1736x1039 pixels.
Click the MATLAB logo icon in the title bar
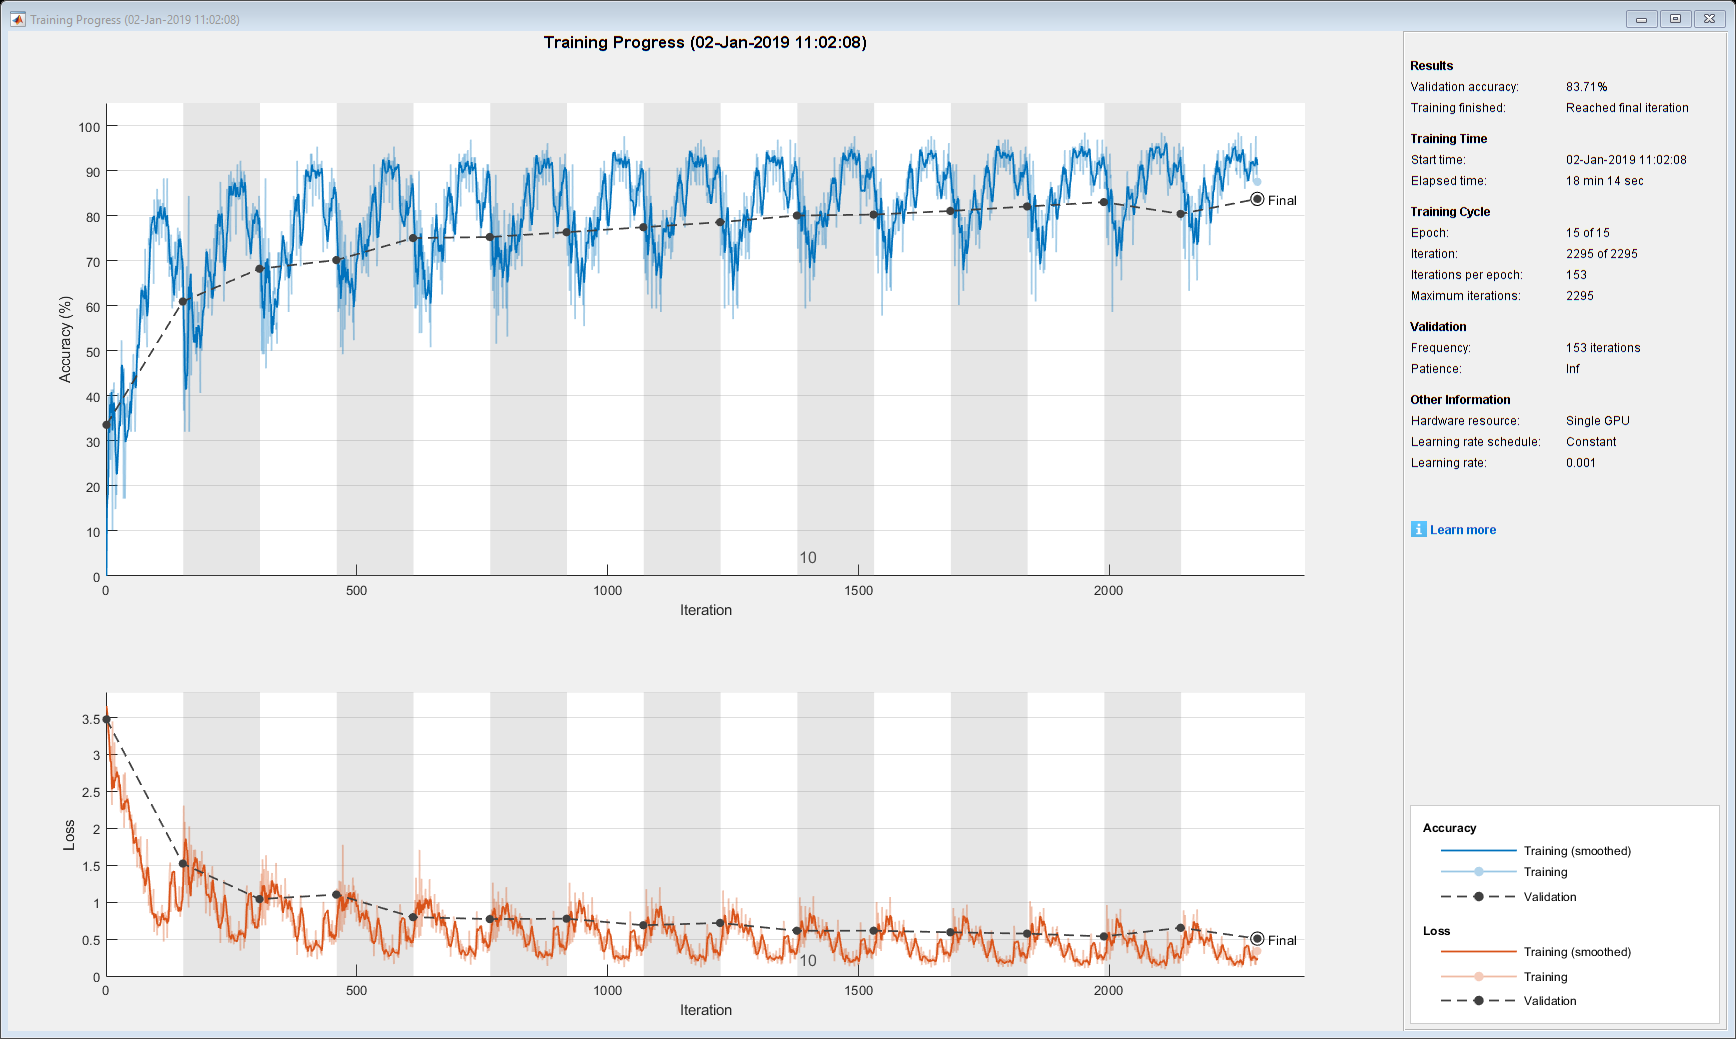pyautogui.click(x=17, y=19)
